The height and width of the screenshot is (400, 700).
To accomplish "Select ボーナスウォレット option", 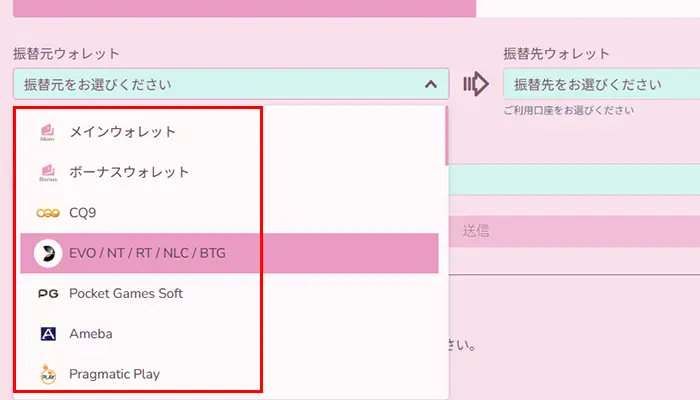I will (229, 172).
